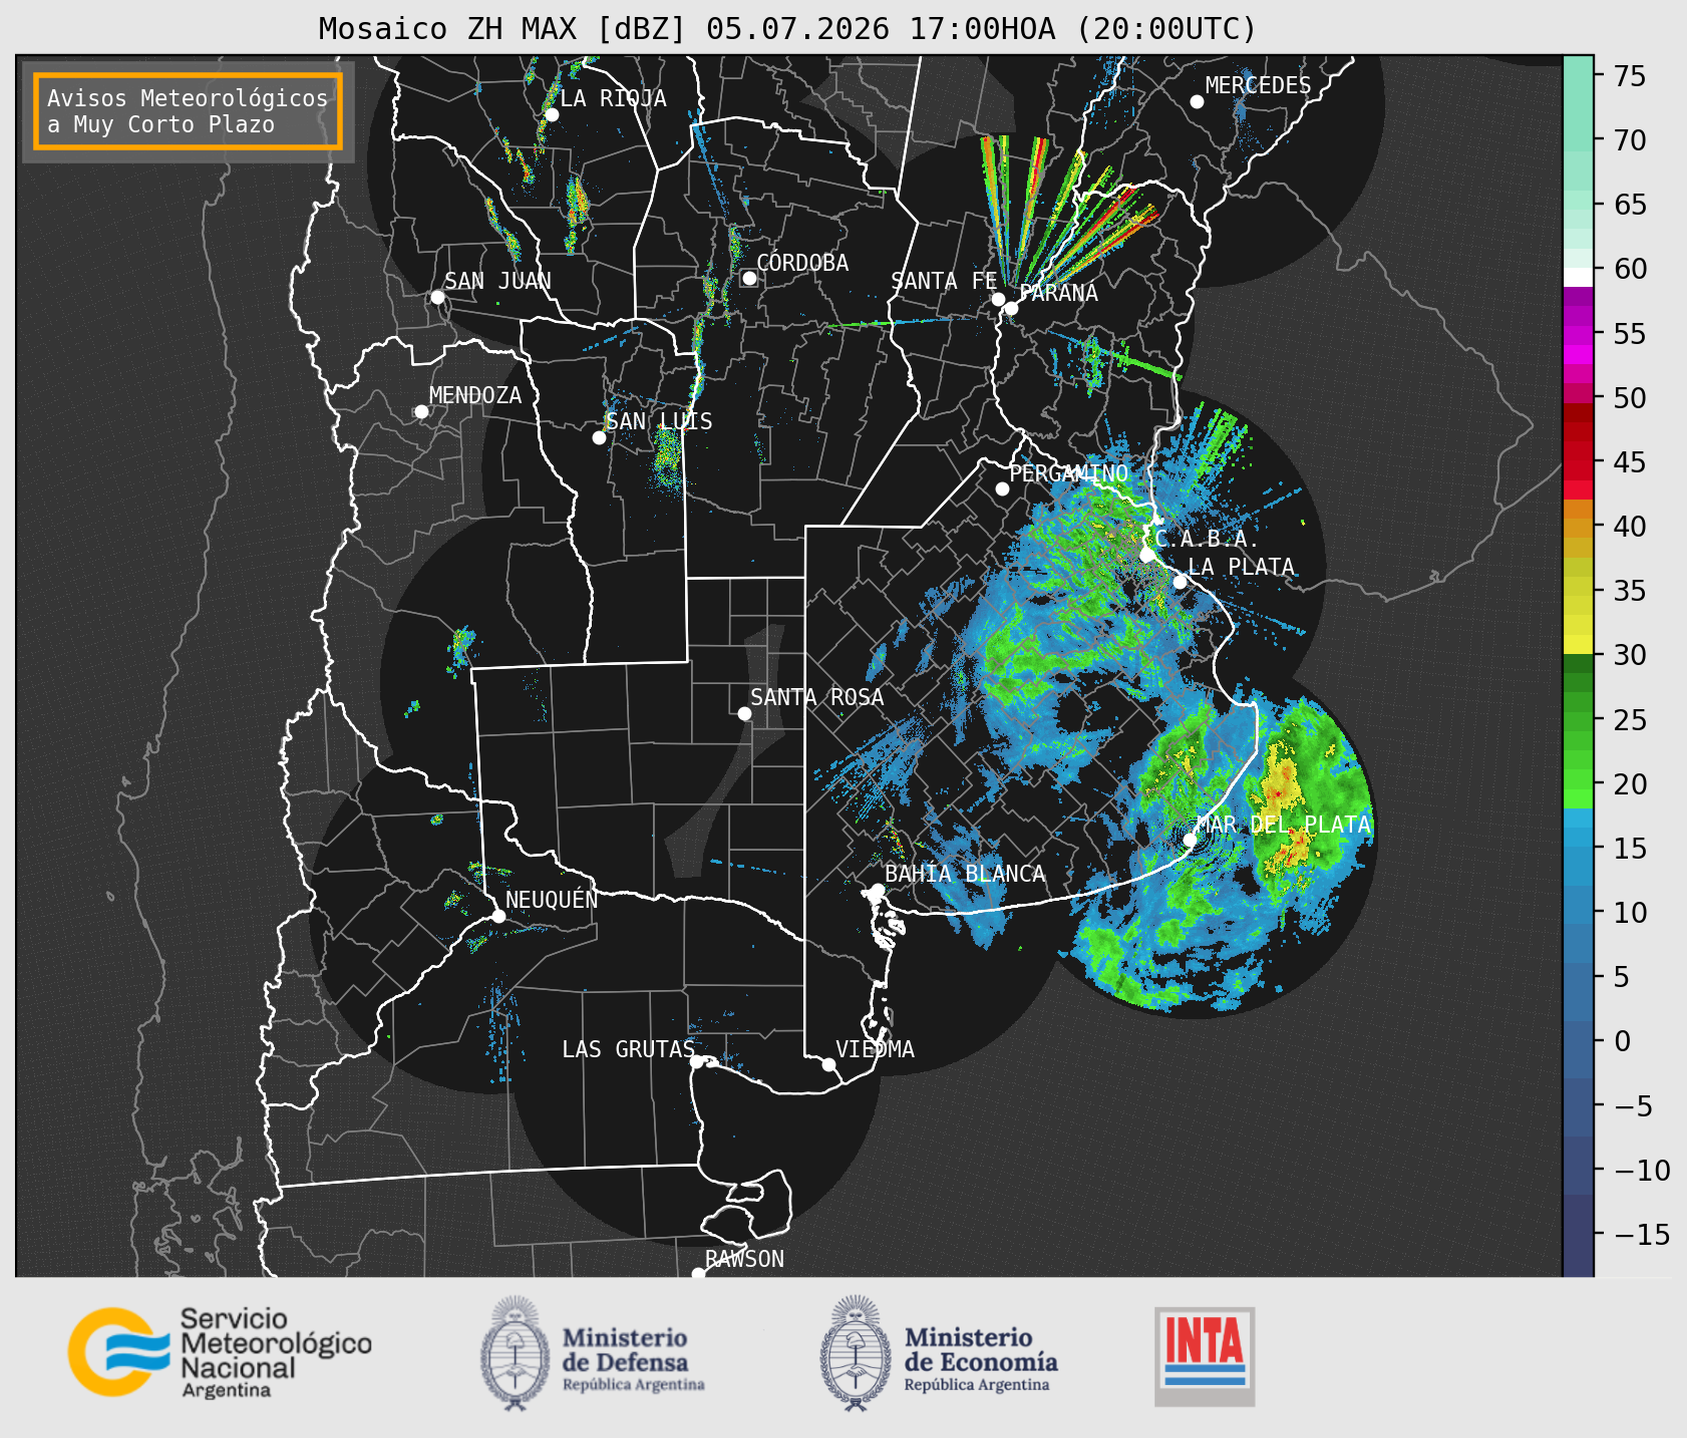The image size is (1687, 1438).
Task: Click the INTA logo
Action: pos(1204,1356)
